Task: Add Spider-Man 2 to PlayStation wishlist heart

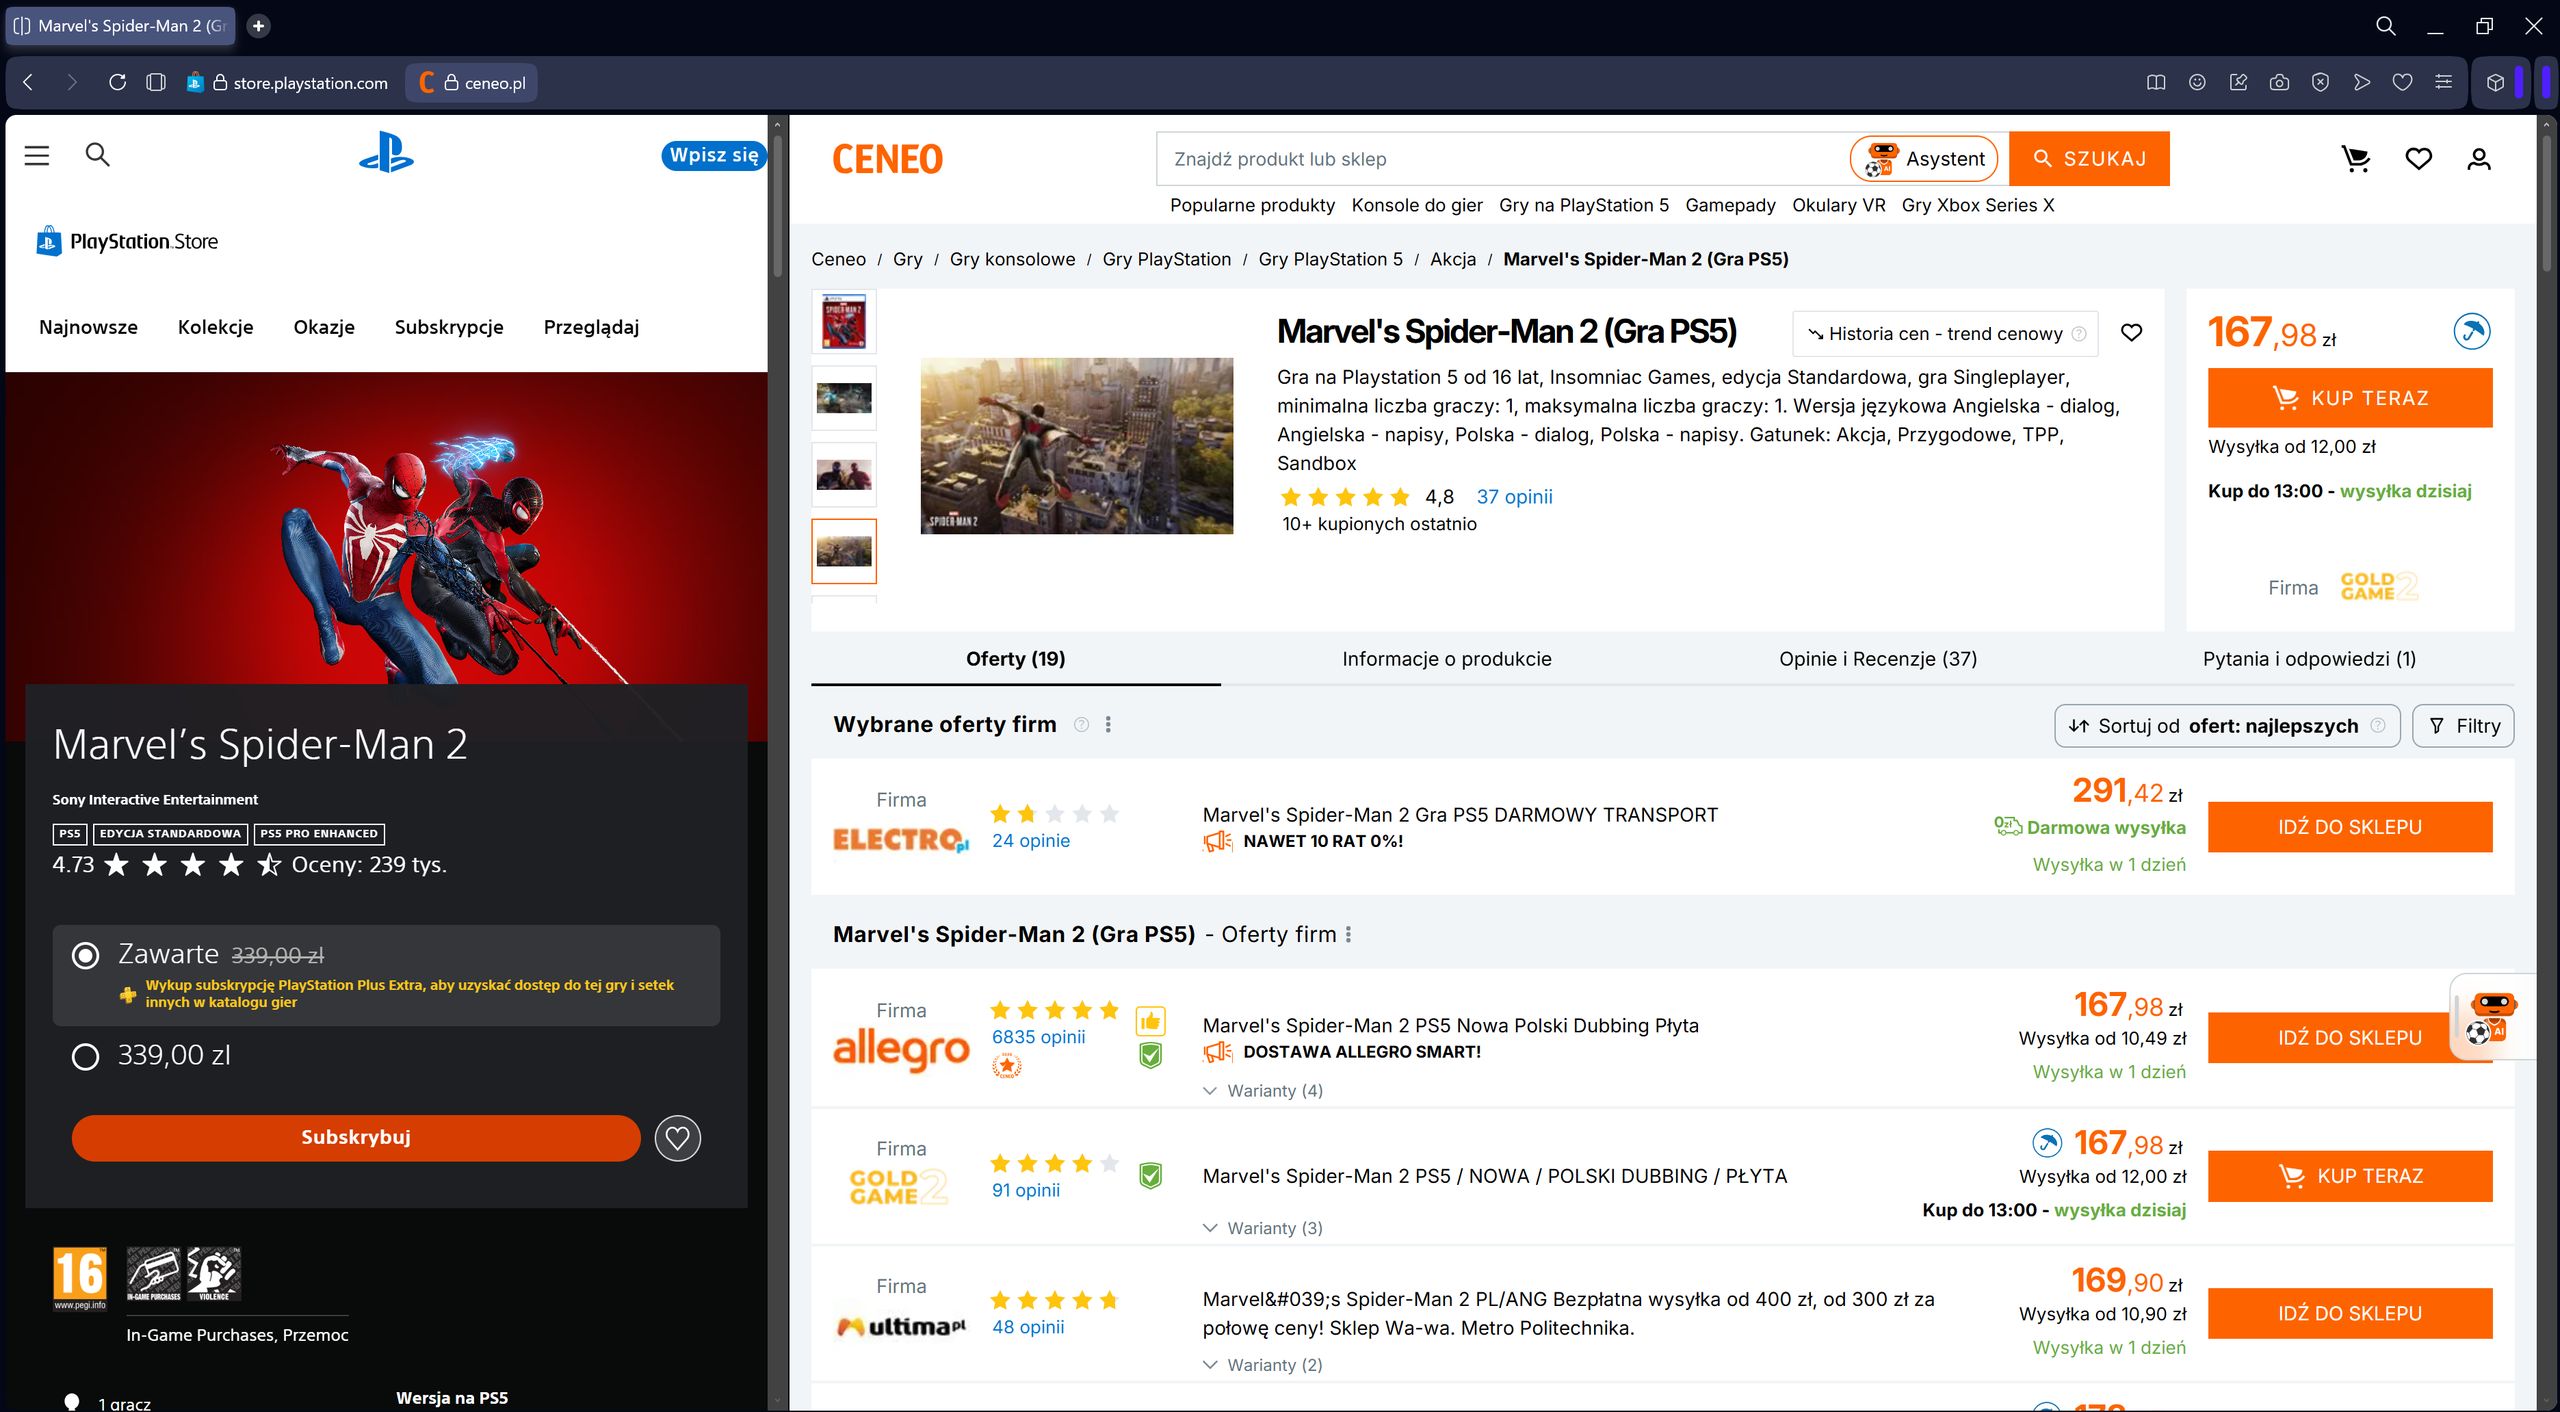Action: click(x=678, y=1138)
